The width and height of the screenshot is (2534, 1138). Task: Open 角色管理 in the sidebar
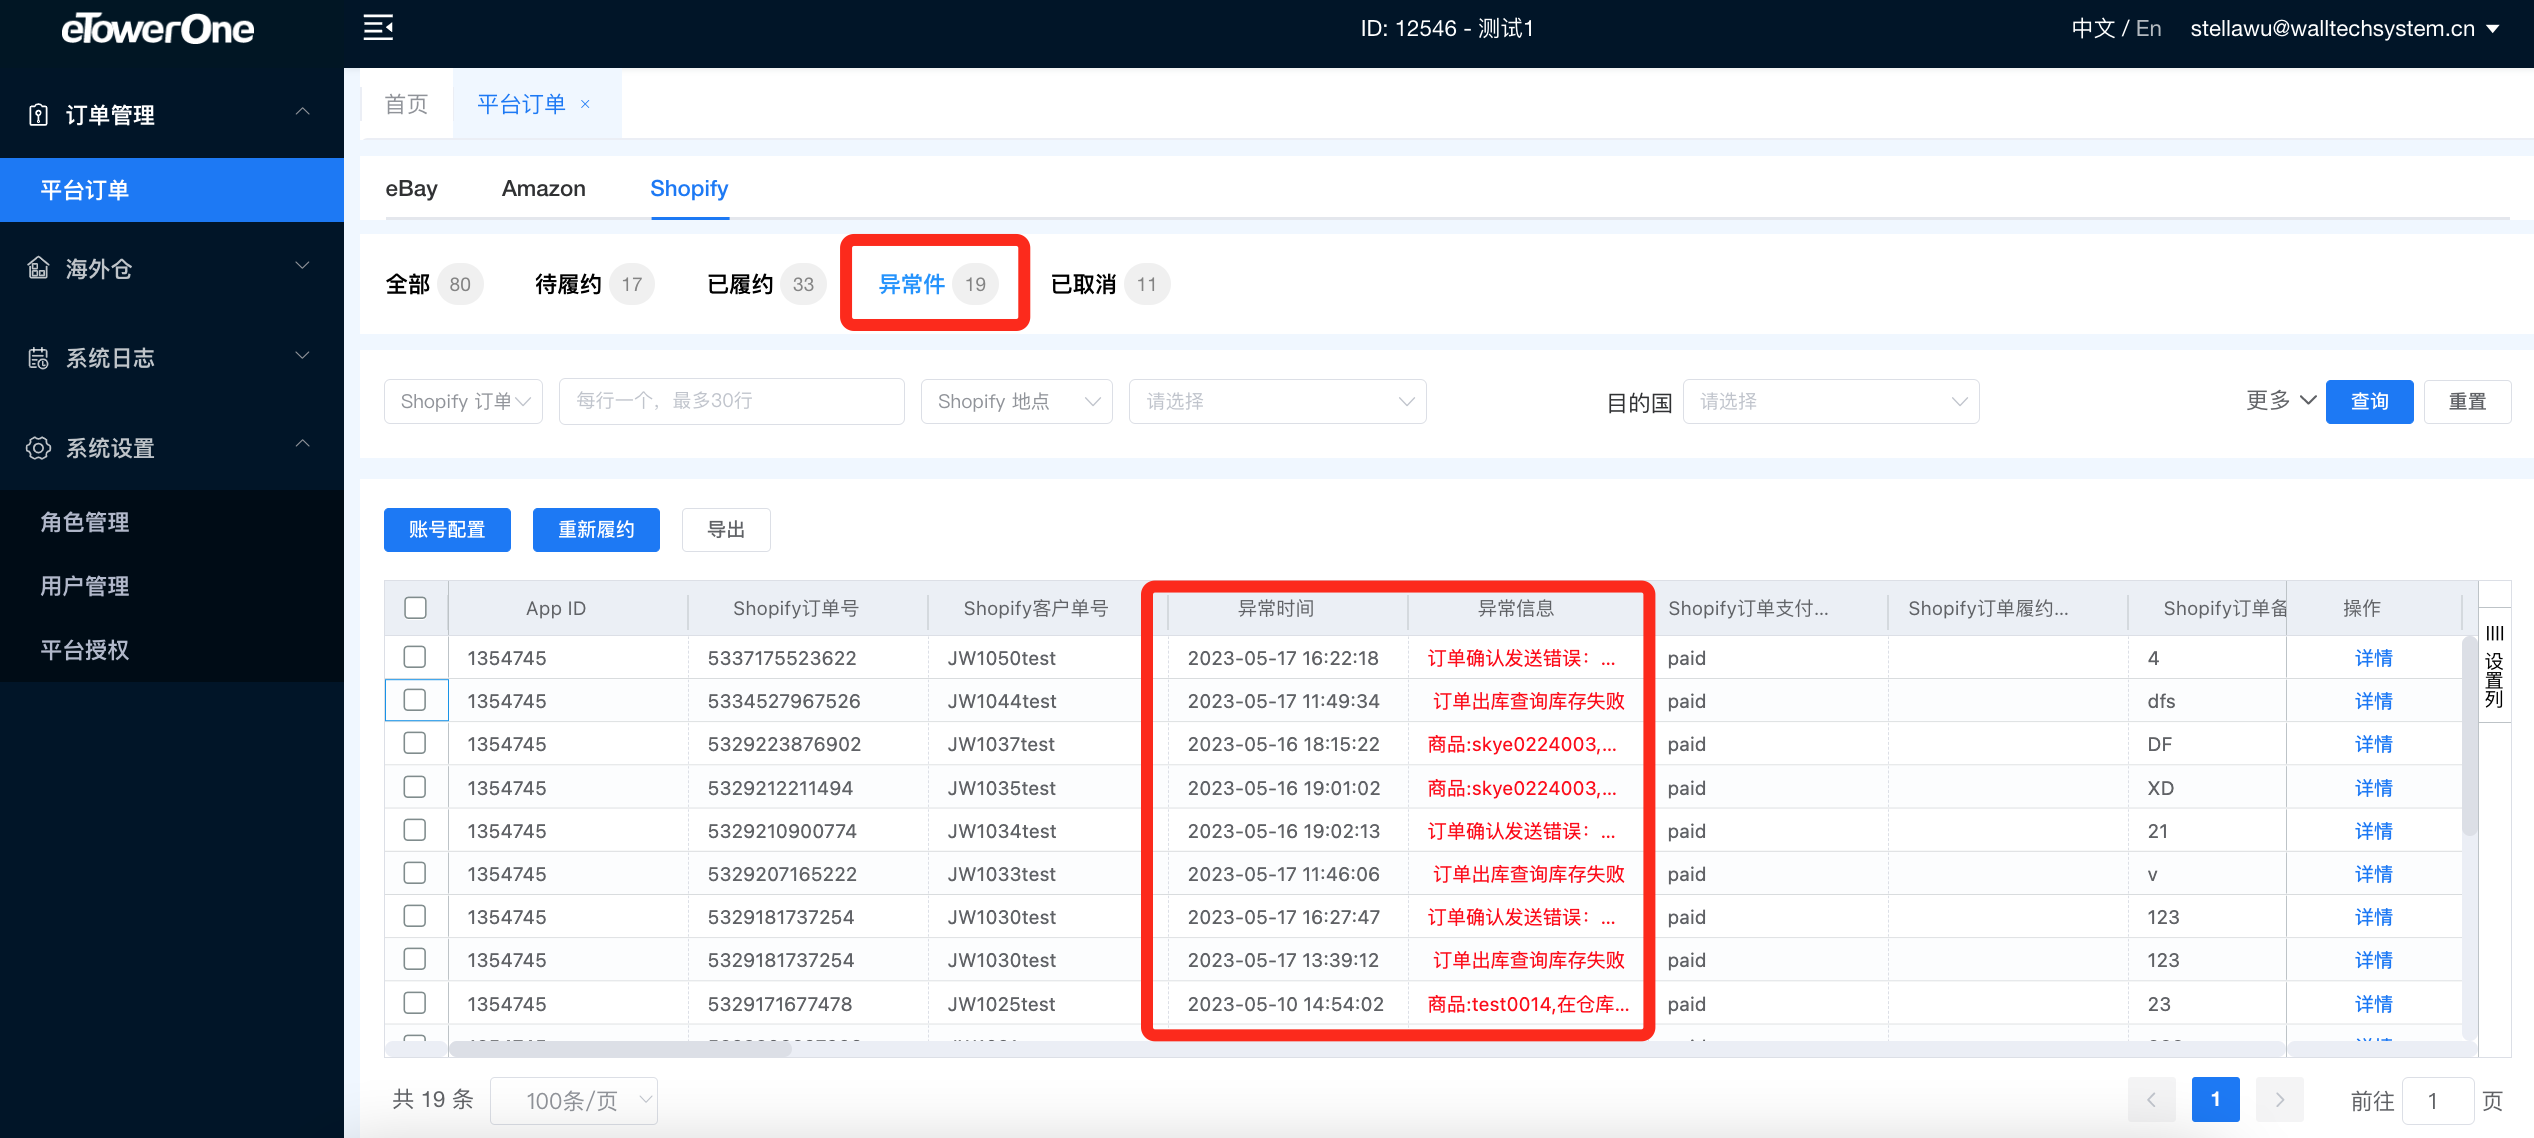(172, 522)
